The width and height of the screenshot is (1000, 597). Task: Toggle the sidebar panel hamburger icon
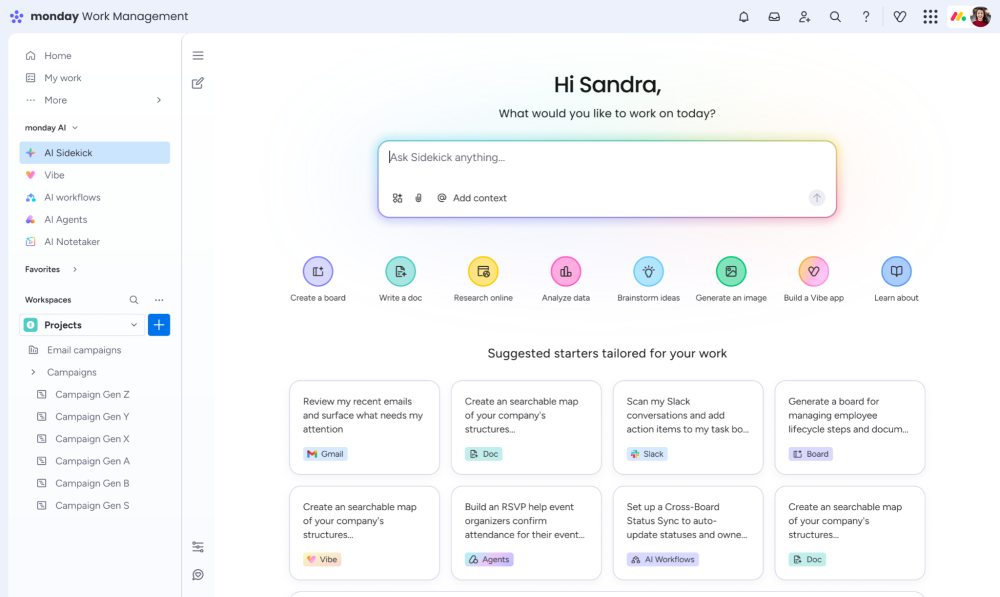point(198,56)
